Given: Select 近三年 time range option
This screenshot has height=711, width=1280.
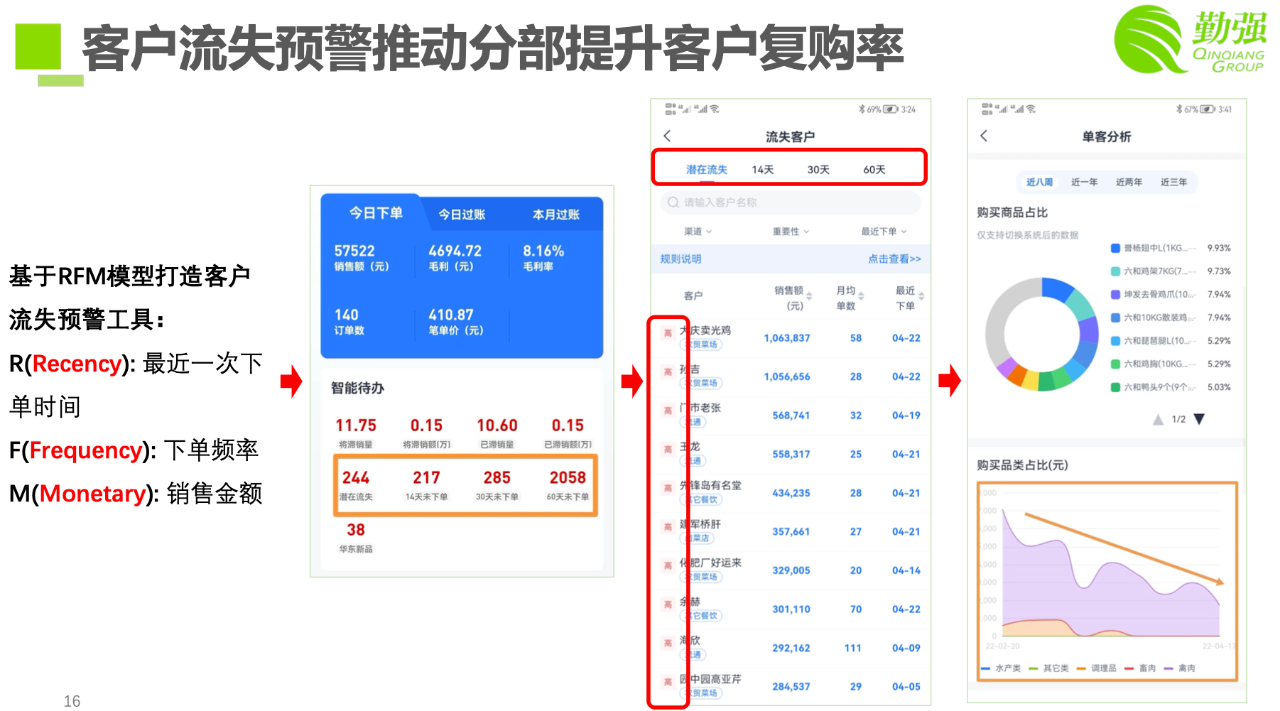Looking at the screenshot, I should [x=1174, y=182].
